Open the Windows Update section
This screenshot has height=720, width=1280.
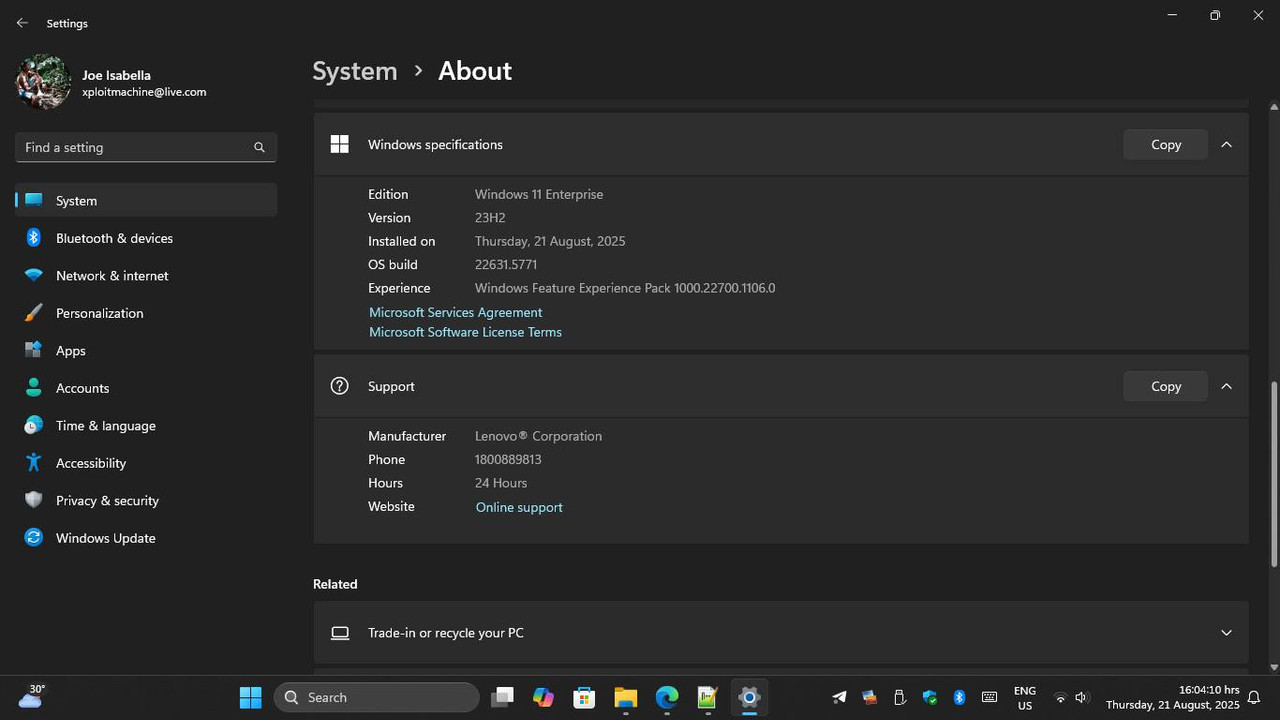click(x=105, y=538)
